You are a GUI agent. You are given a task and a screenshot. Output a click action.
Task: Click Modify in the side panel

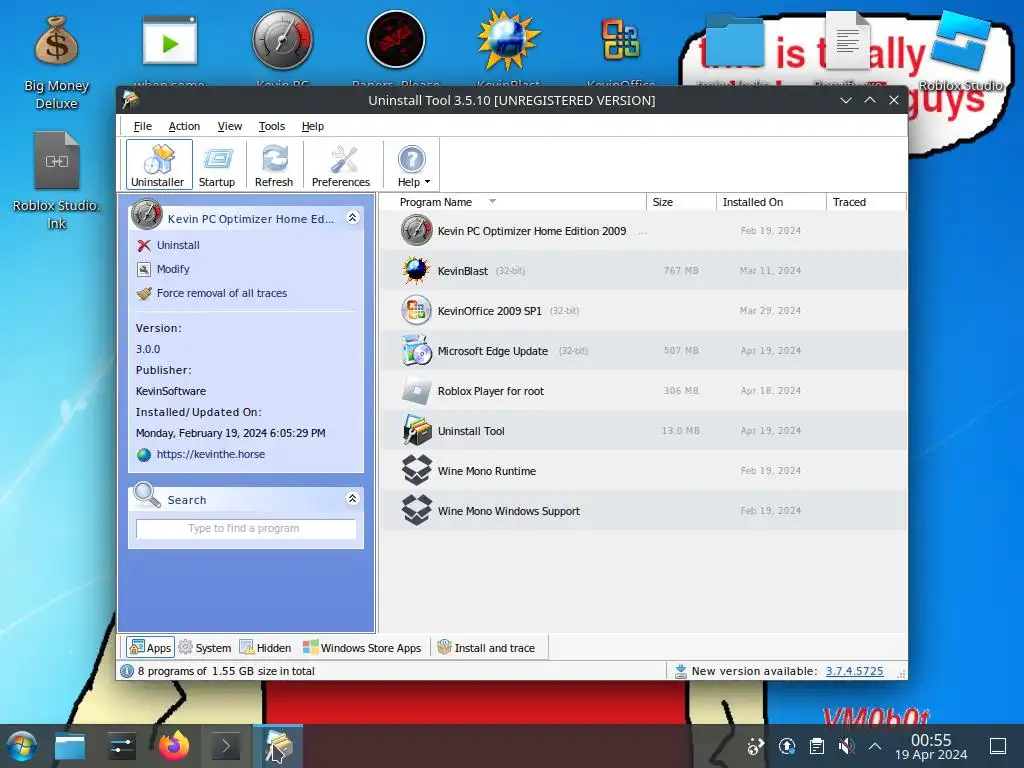173,269
